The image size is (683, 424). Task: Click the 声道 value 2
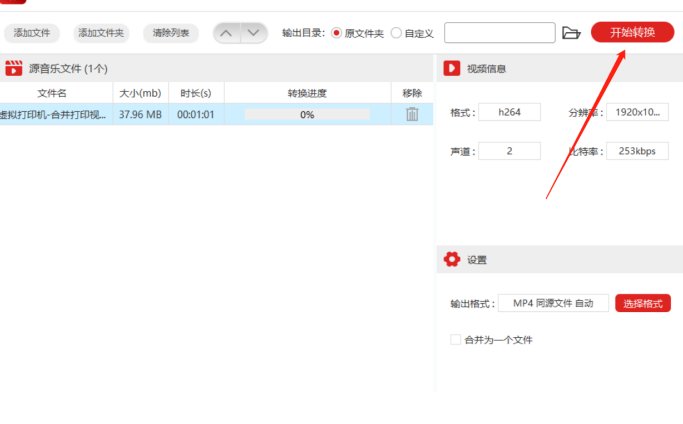point(510,151)
